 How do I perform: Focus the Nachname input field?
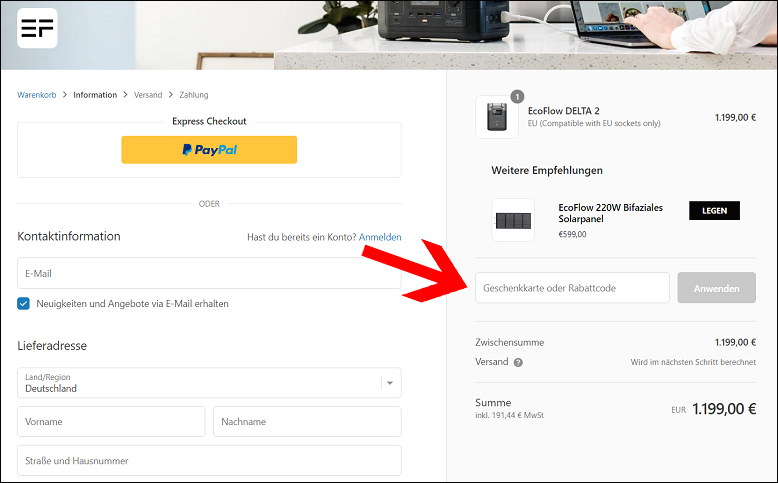click(307, 421)
